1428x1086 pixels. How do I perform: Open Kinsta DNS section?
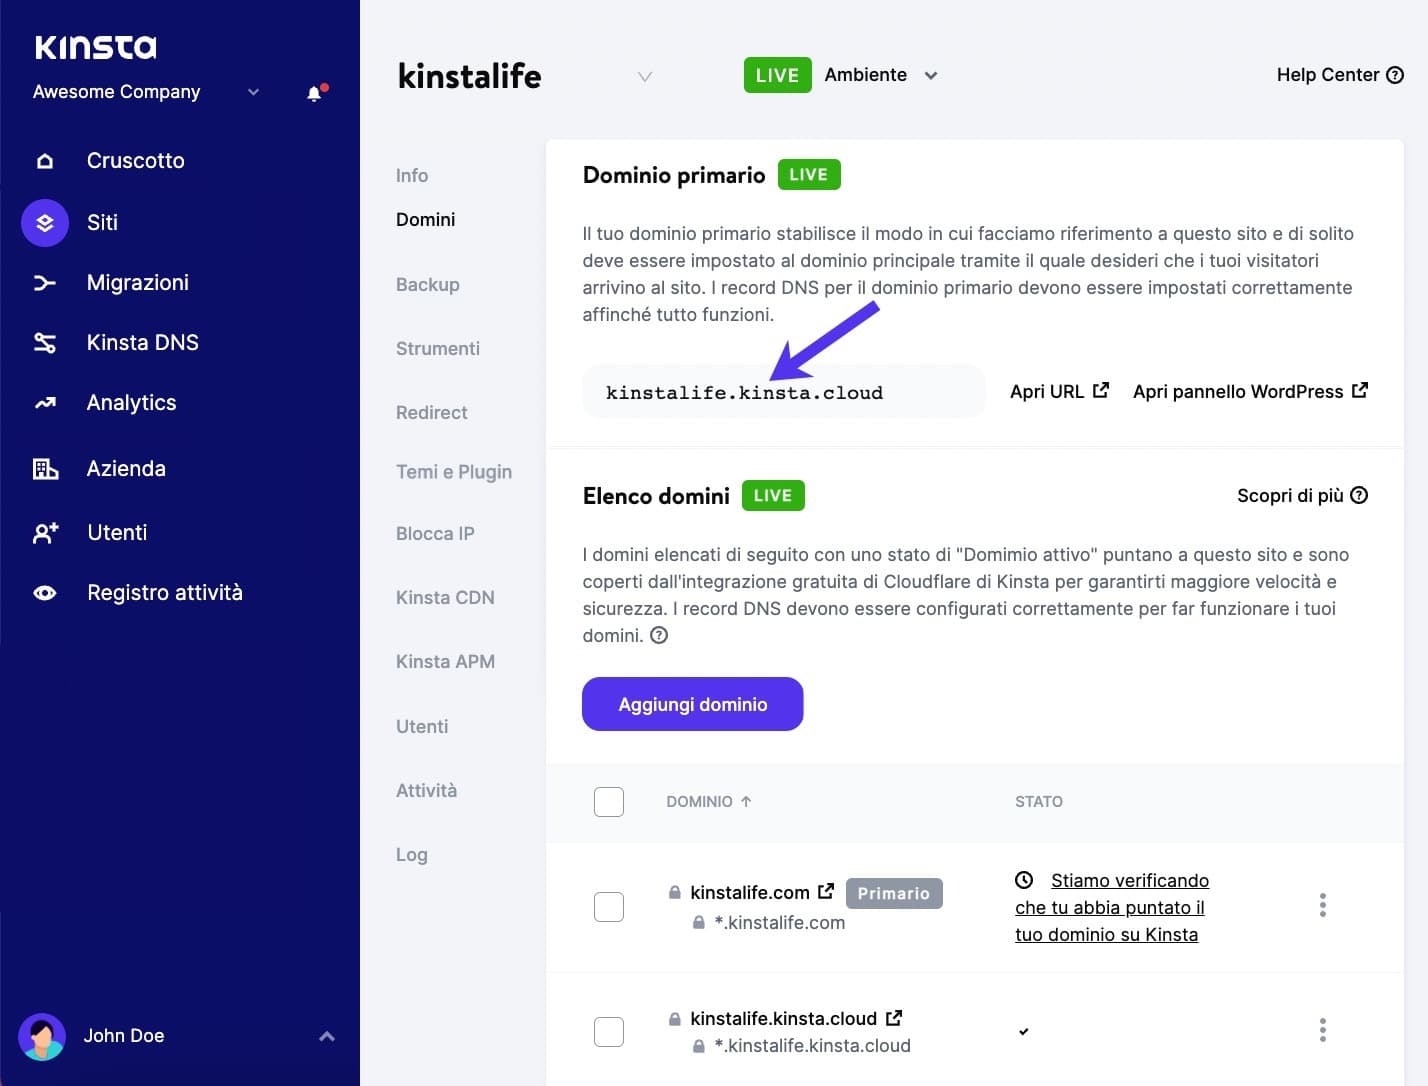point(142,342)
